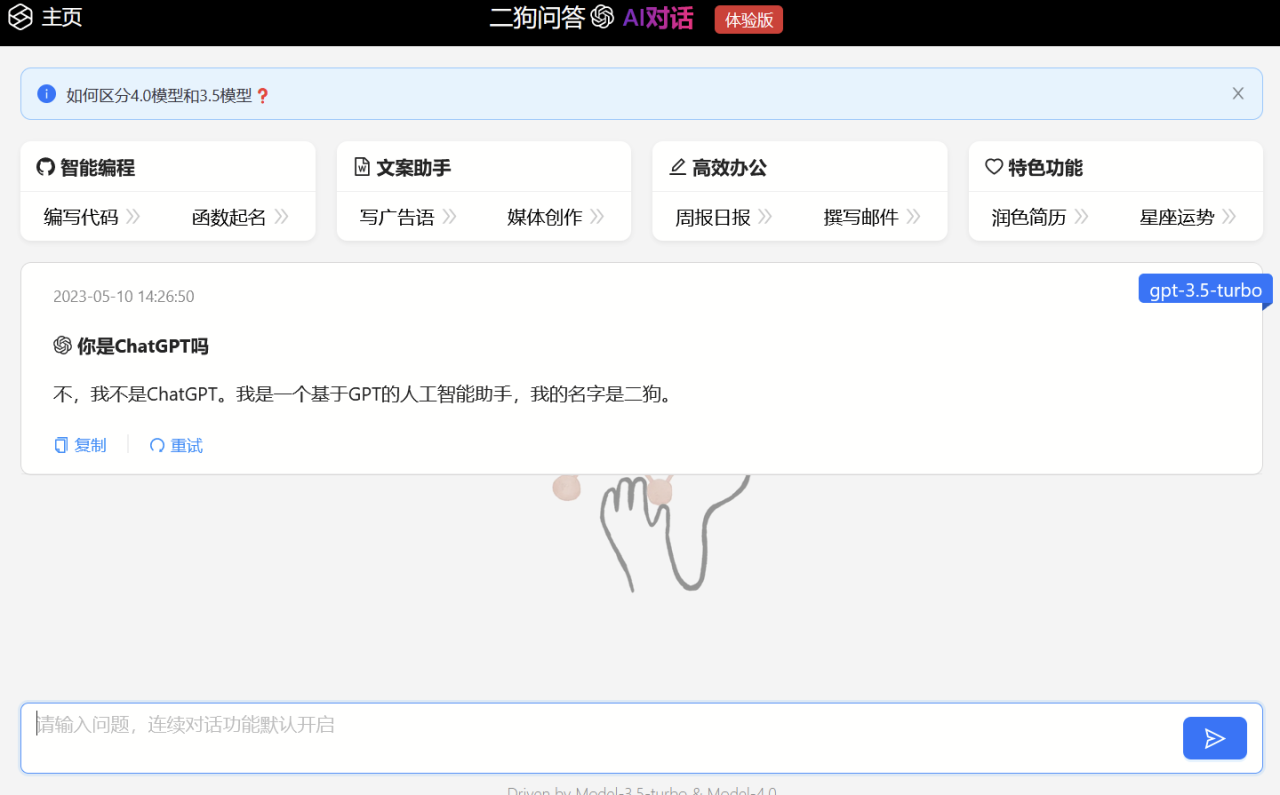Image resolution: width=1280 pixels, height=795 pixels.
Task: Click the gpt-3.5-turbo model tag
Action: (1205, 290)
